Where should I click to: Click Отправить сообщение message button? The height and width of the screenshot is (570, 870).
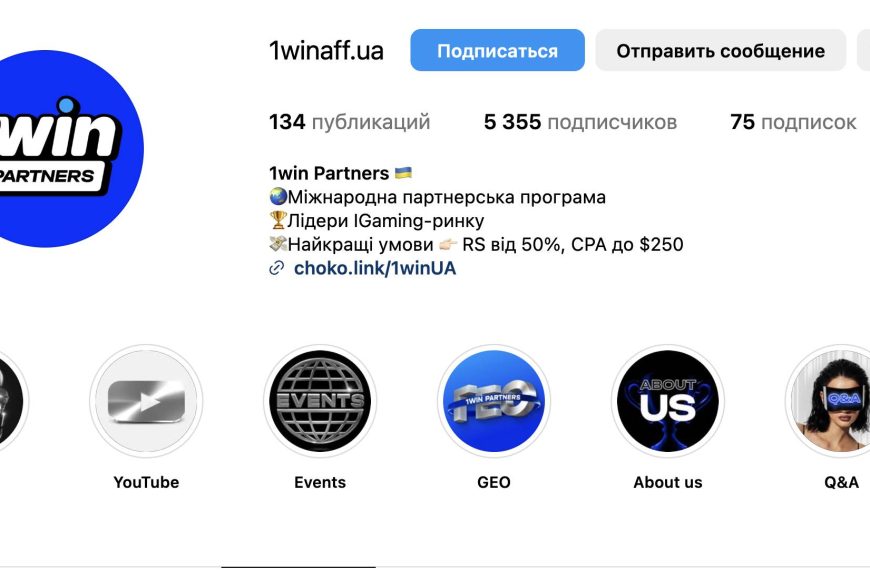click(720, 51)
